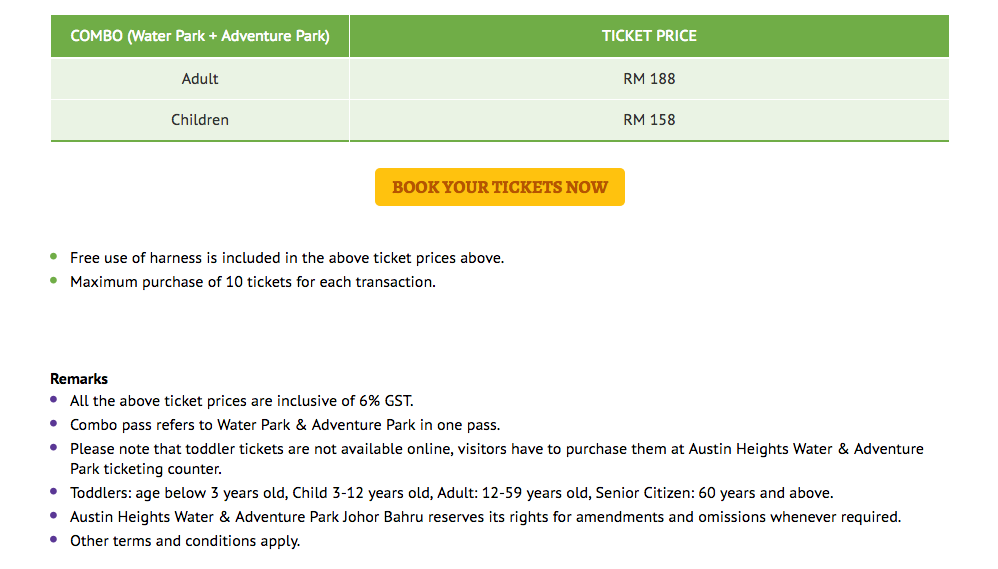Click the green bullet before the harness note
Image resolution: width=998 pixels, height=569 pixels.
pos(54,257)
